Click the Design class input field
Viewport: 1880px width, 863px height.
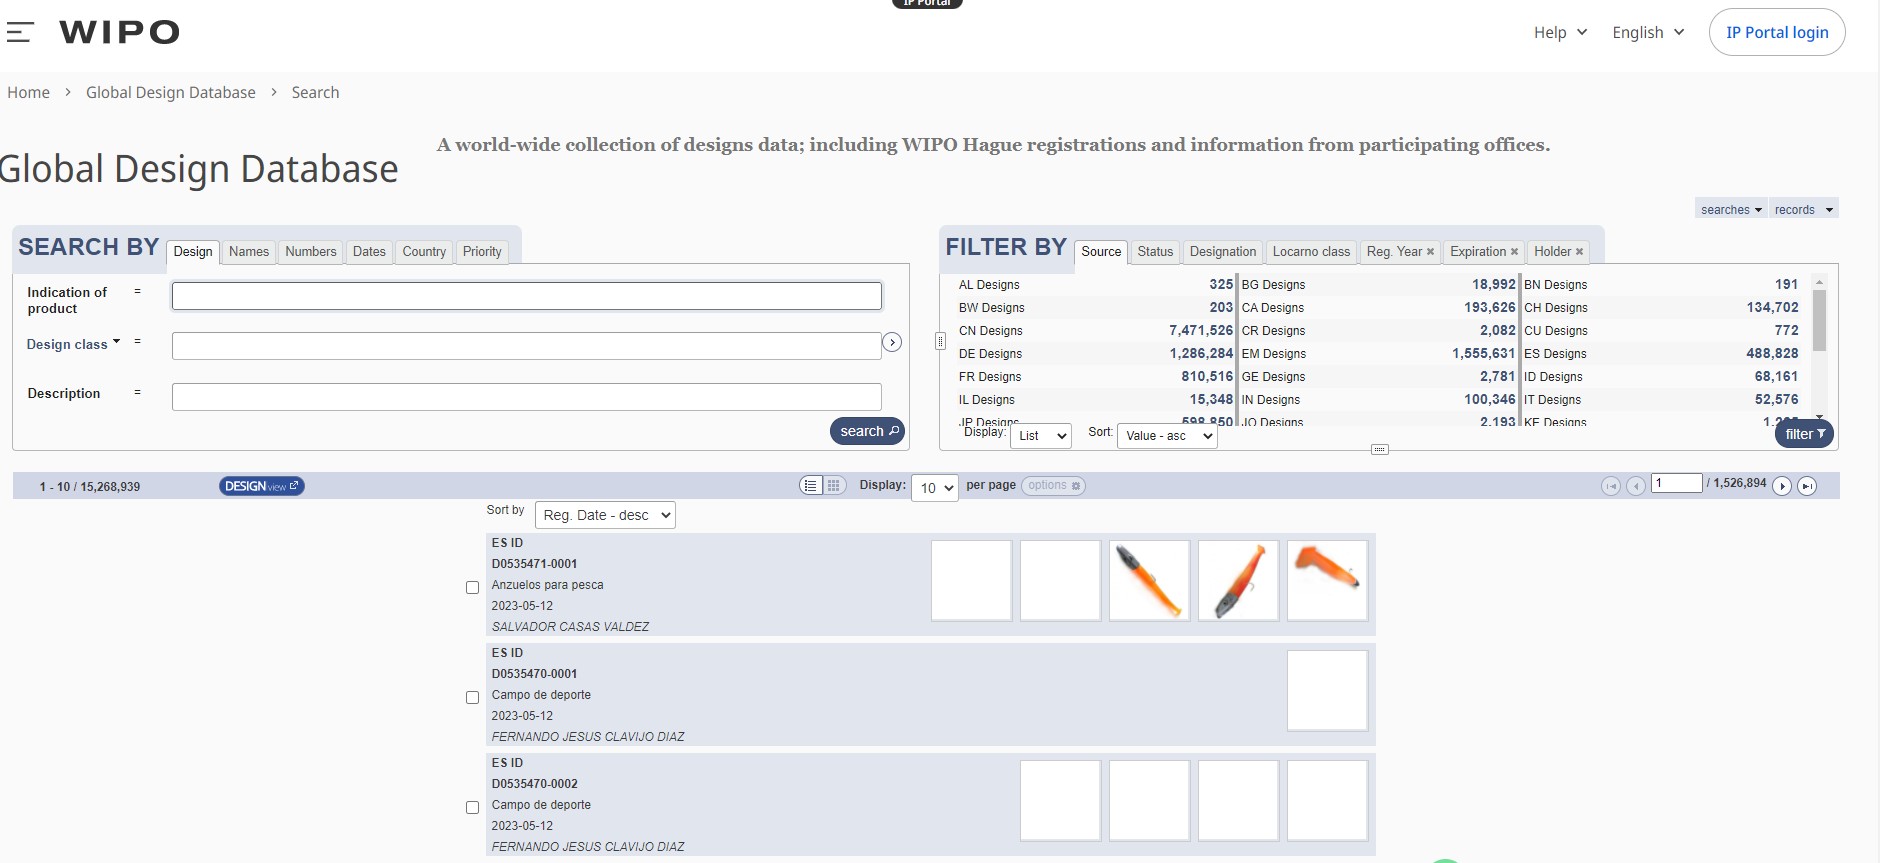click(x=527, y=346)
